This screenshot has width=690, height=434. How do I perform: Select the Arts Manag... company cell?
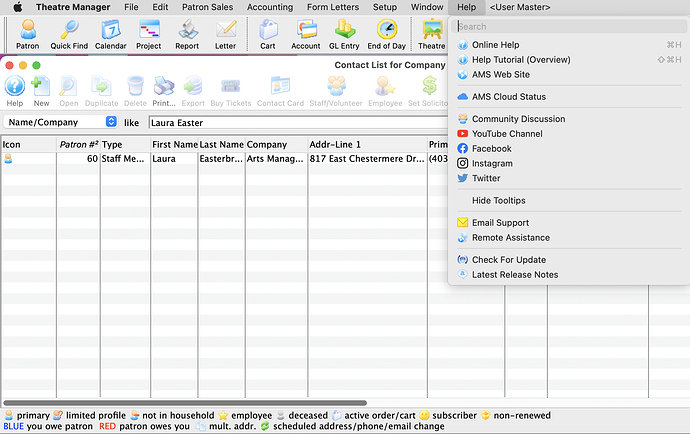click(276, 158)
